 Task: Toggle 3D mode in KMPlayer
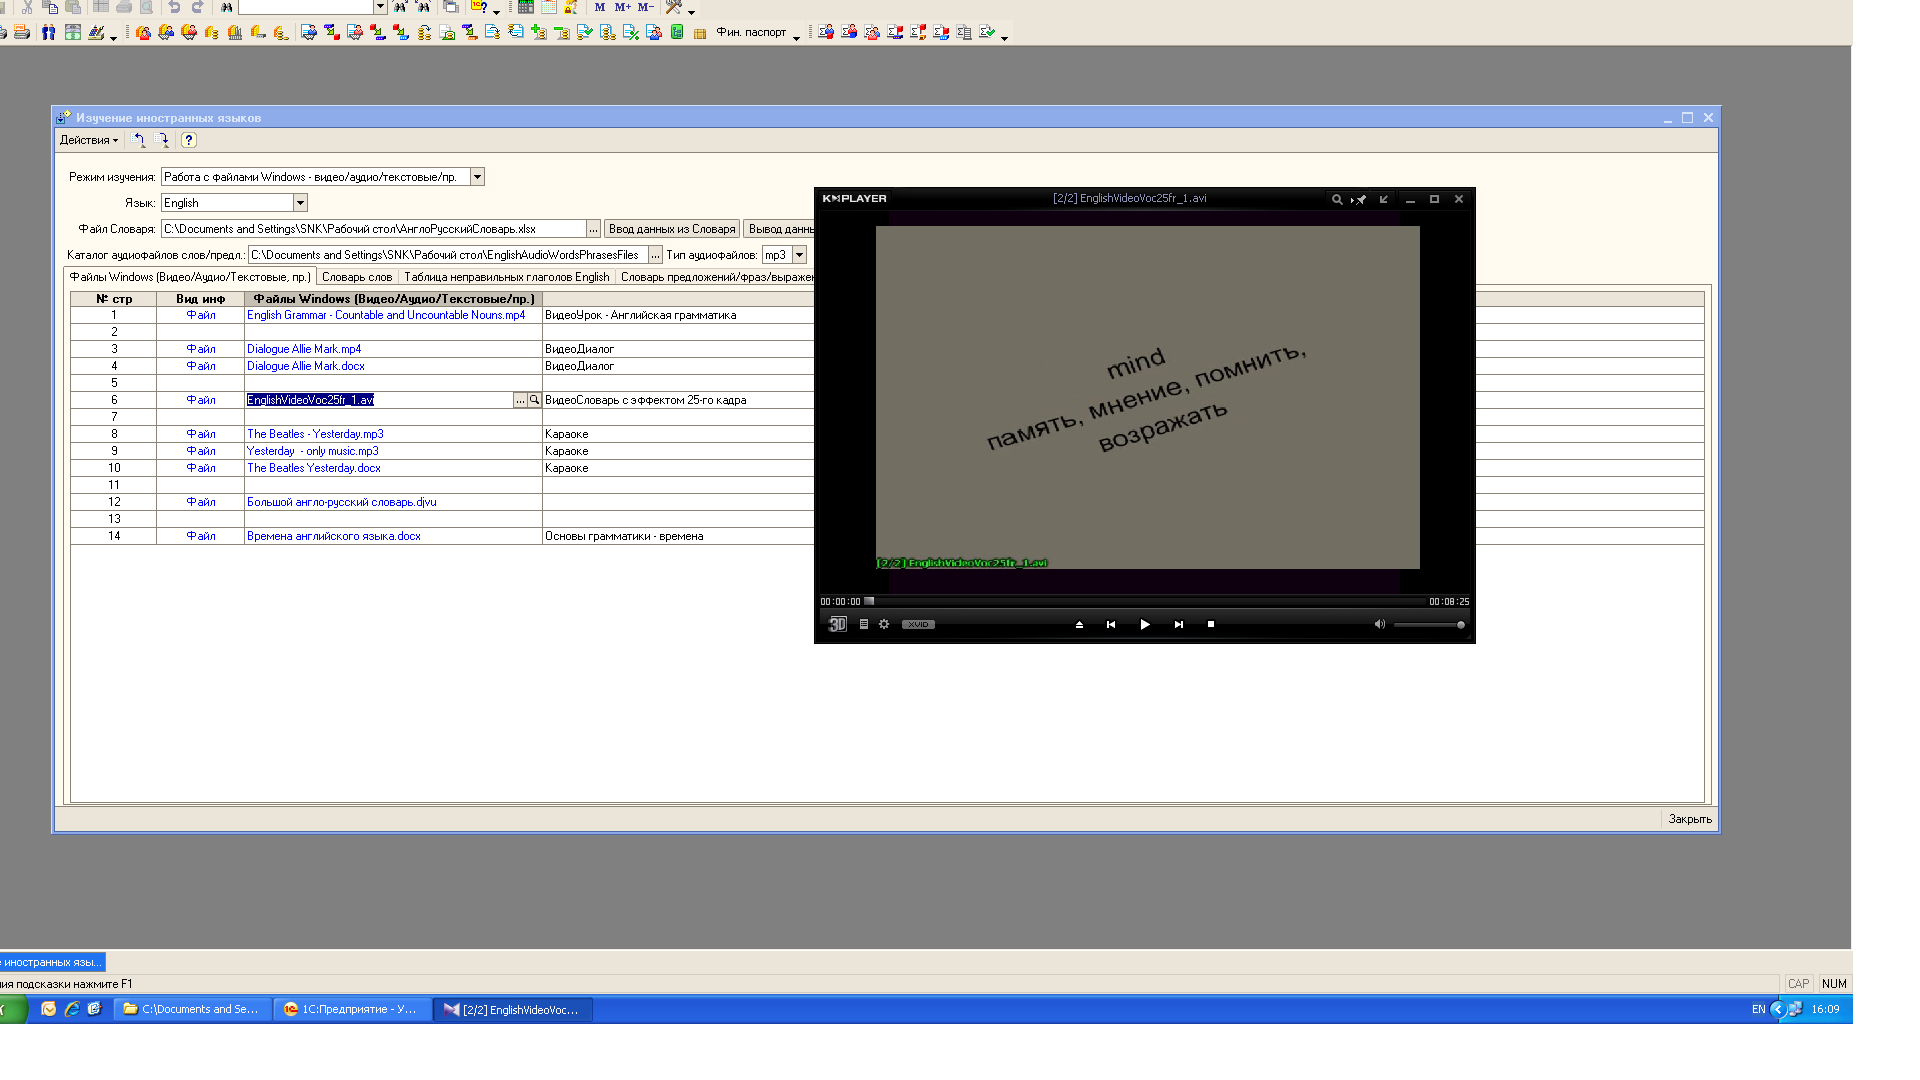click(837, 624)
